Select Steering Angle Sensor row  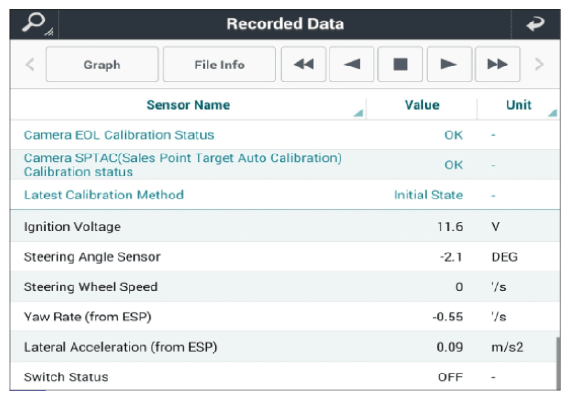click(285, 257)
